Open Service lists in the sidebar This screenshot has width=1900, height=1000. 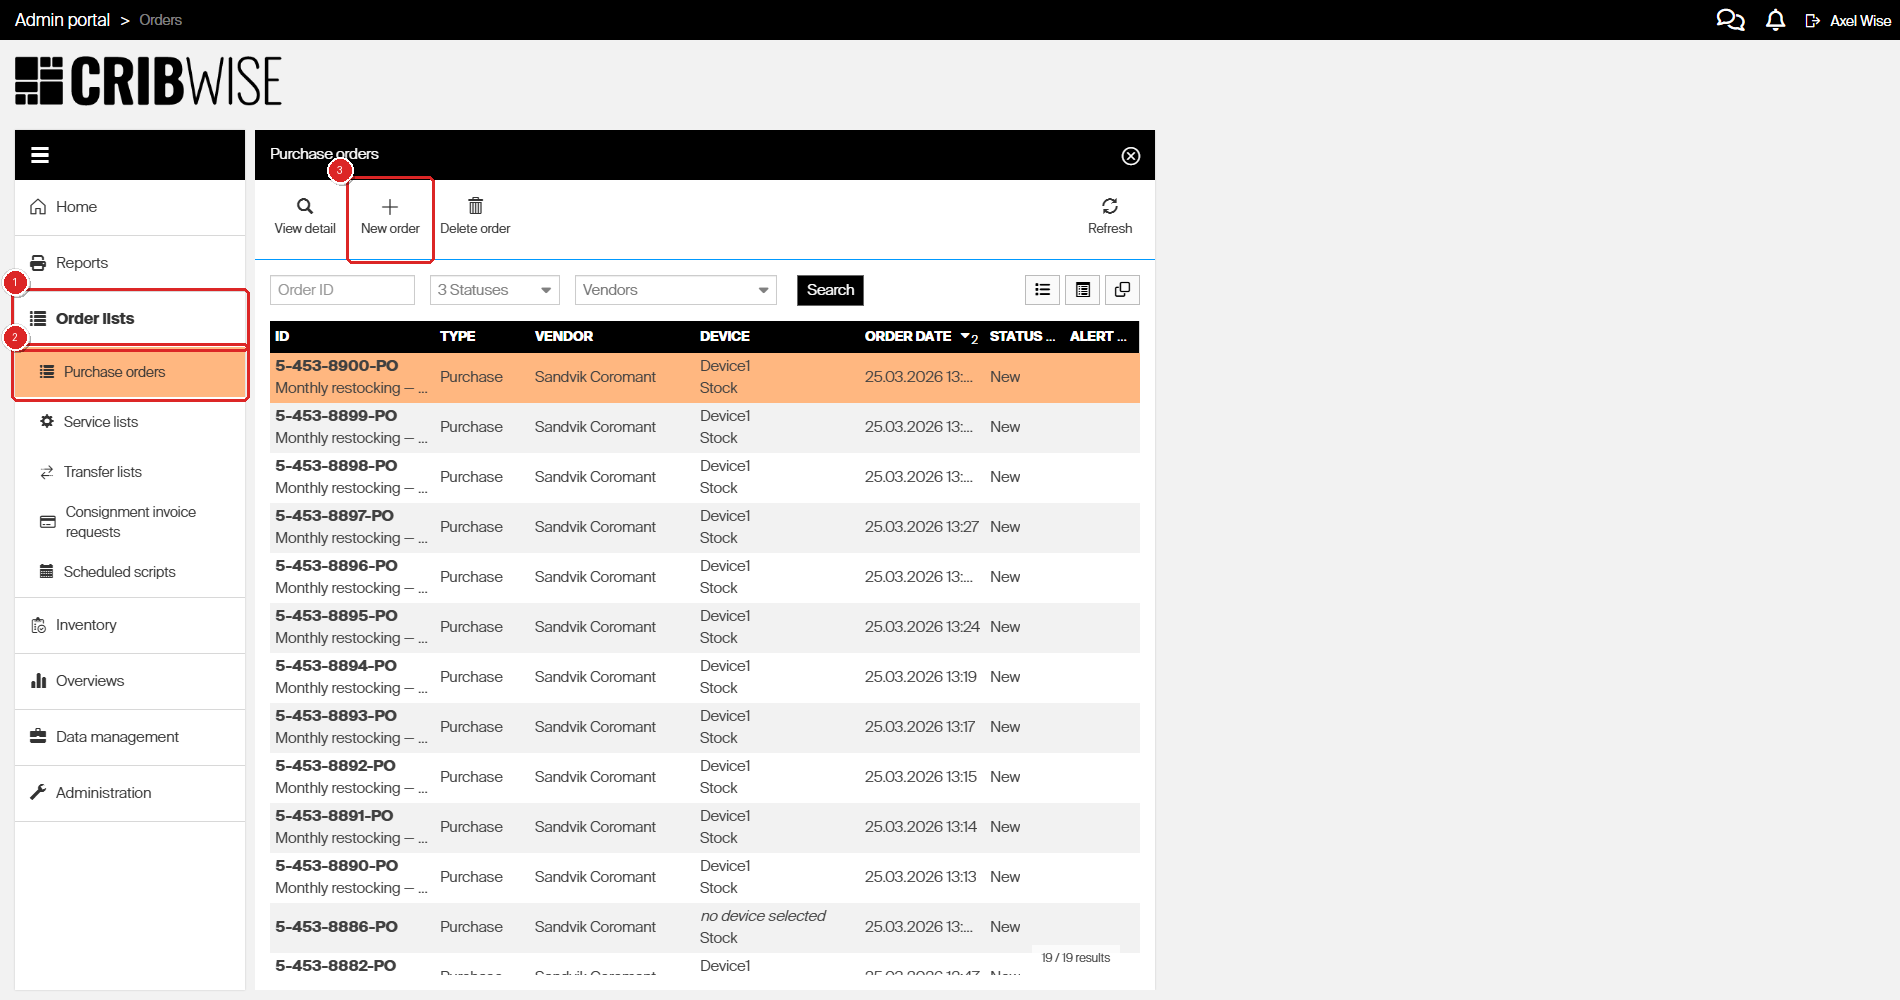tap(101, 422)
